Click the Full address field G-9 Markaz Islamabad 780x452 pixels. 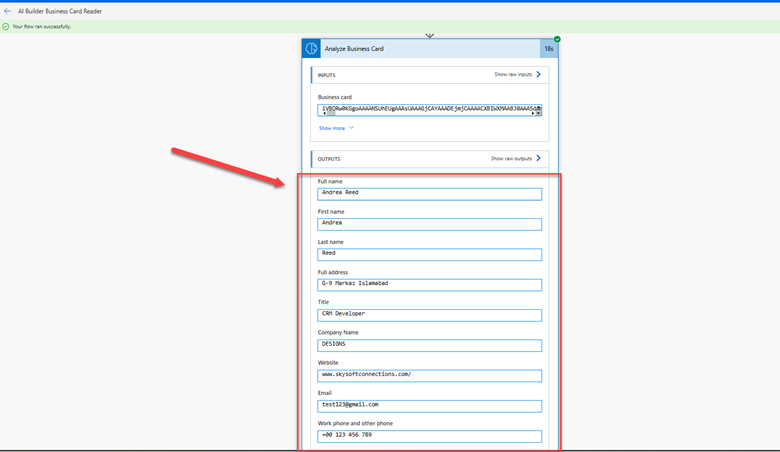pos(430,285)
